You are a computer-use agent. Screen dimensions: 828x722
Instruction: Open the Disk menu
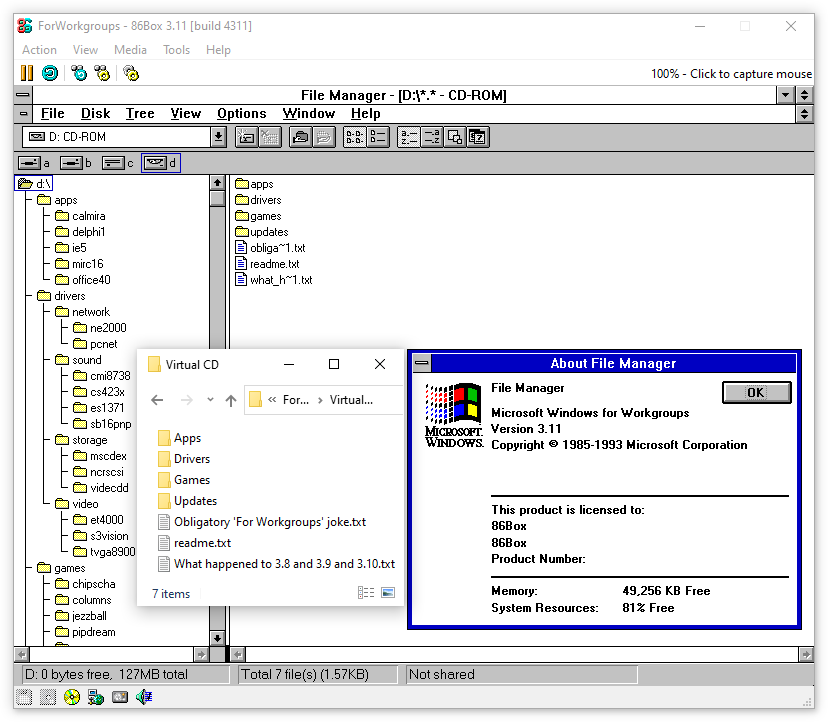(x=95, y=114)
